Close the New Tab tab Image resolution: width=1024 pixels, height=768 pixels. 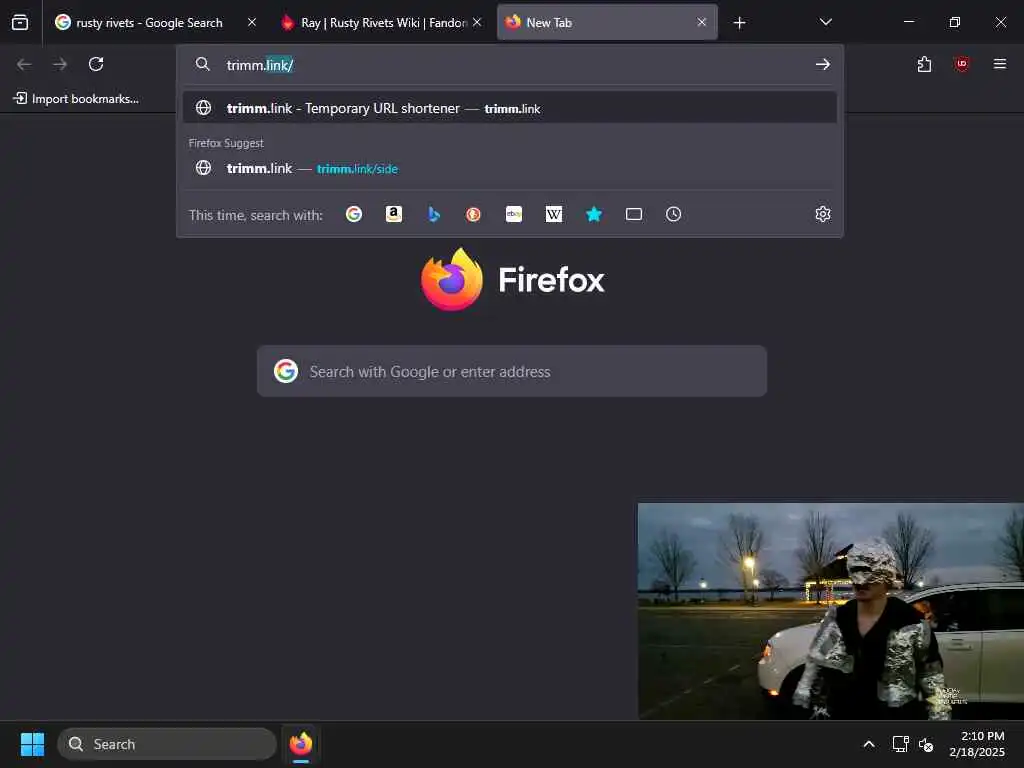click(x=701, y=22)
